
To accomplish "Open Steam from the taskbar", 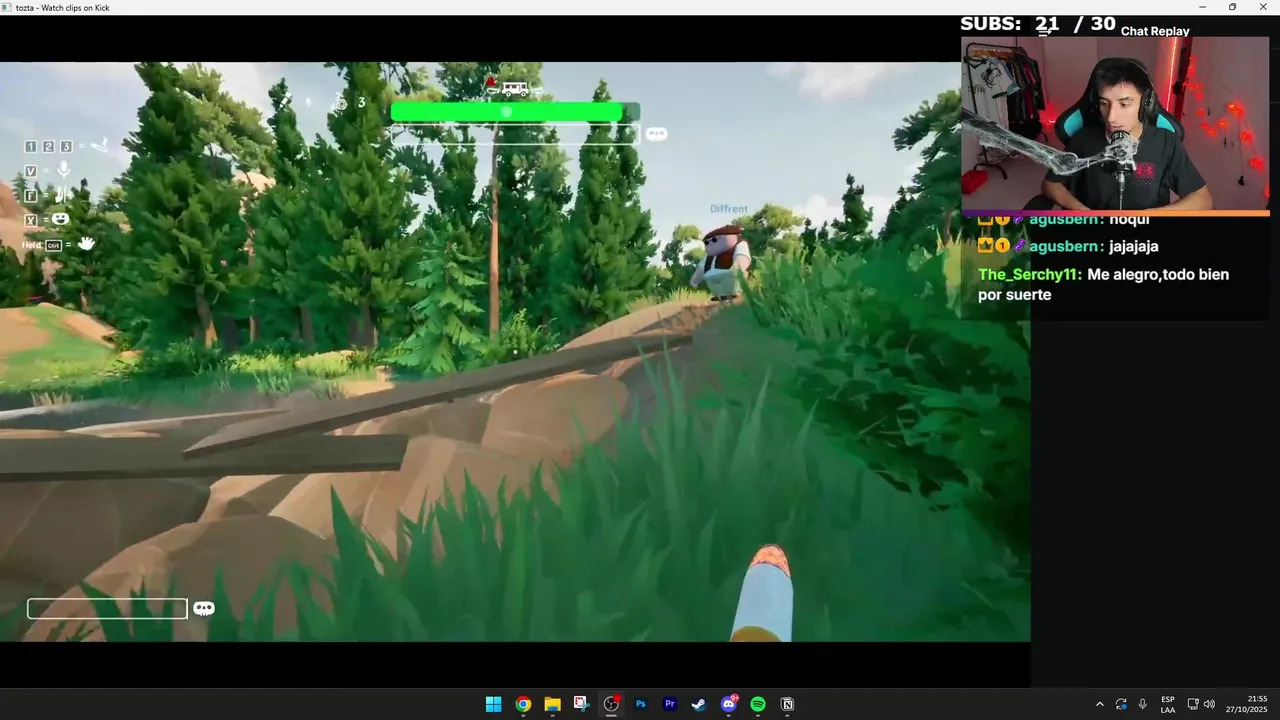I will 699,704.
